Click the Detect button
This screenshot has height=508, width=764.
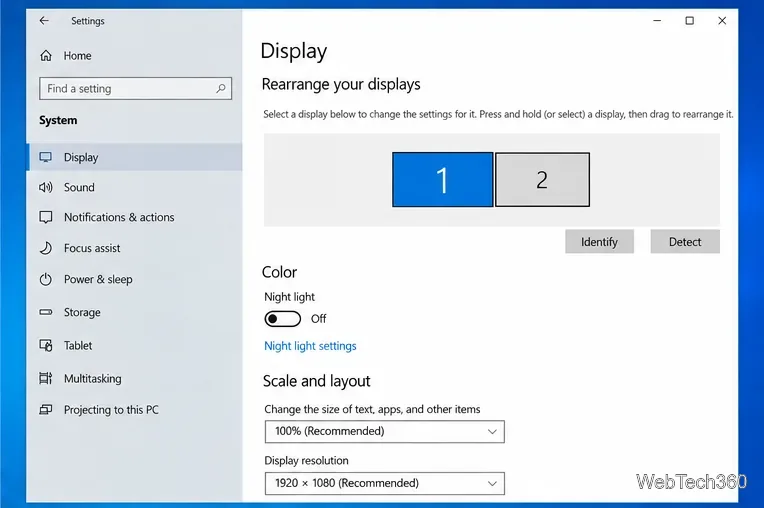685,242
